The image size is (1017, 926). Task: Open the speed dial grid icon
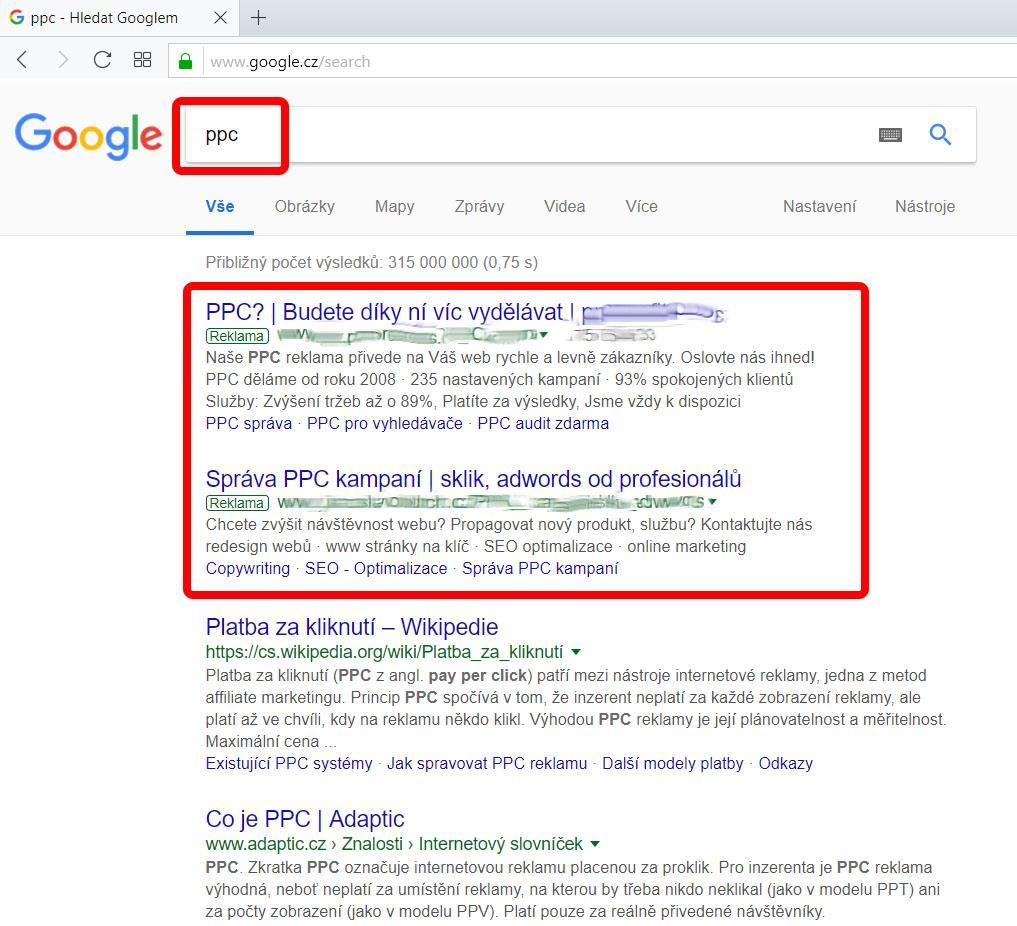tap(142, 60)
